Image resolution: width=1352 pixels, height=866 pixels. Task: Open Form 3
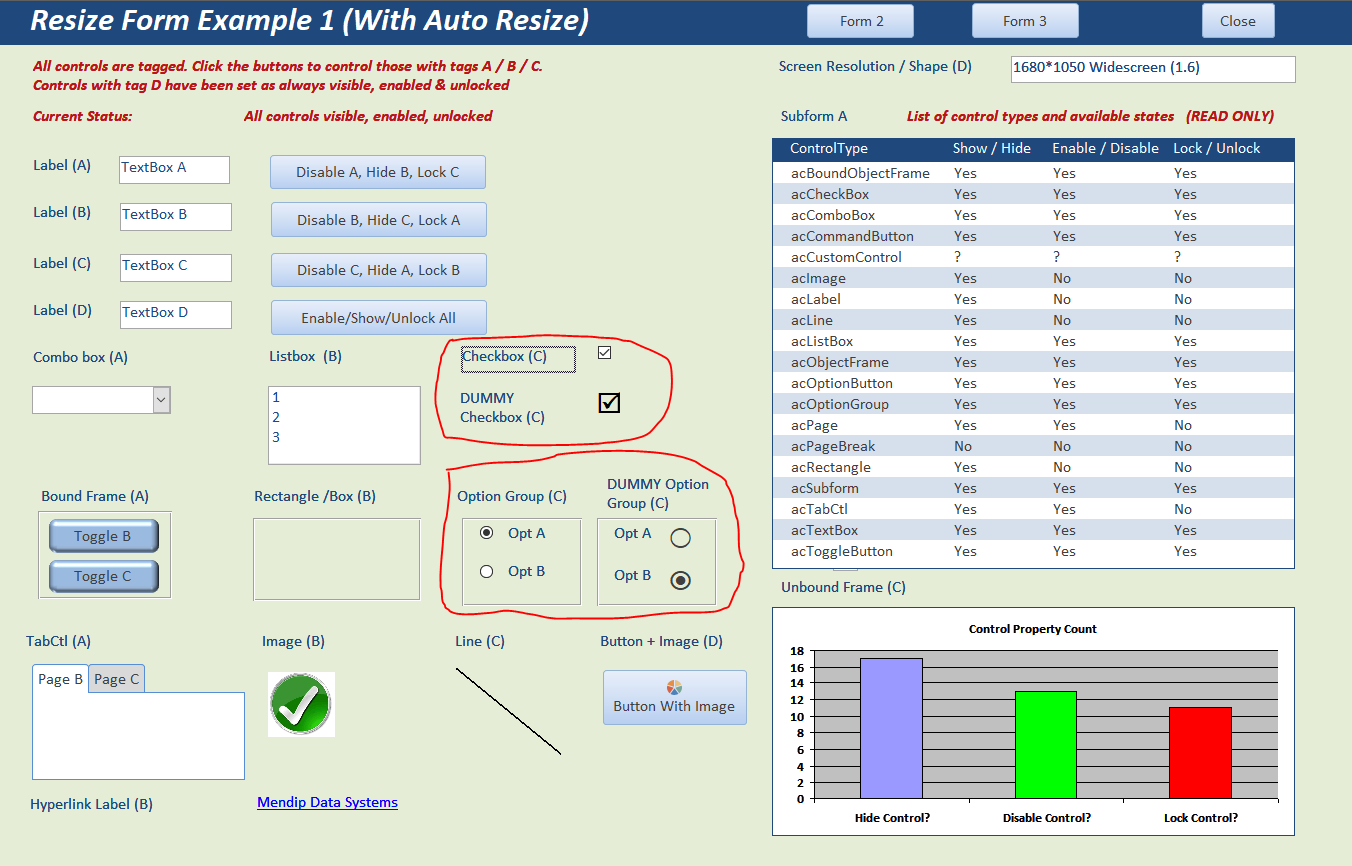1024,21
